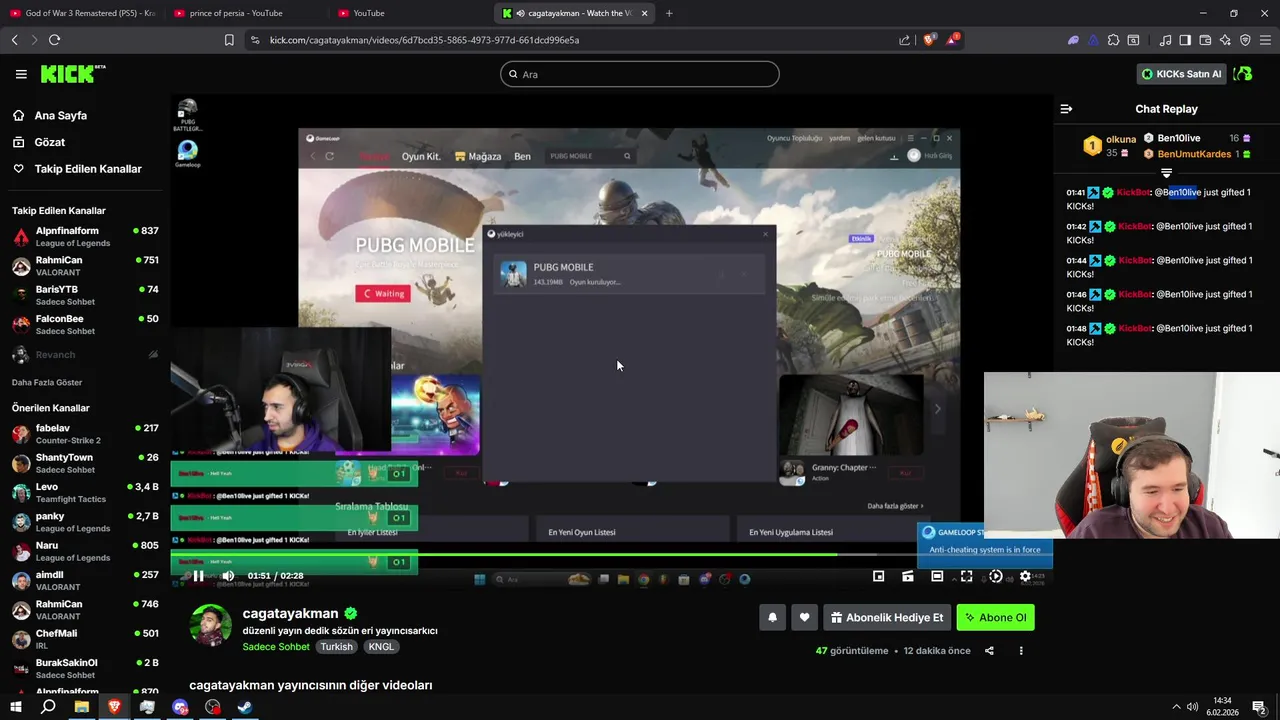Image resolution: width=1280 pixels, height=720 pixels.
Task: Open the BarisYTB followed channel
Action: pyautogui.click(x=85, y=296)
